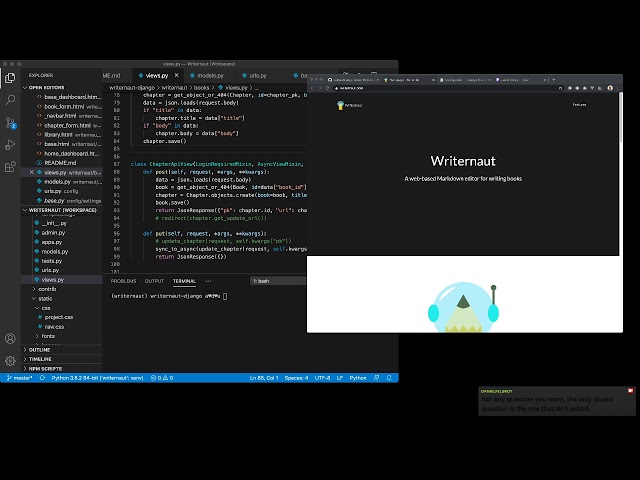Open project.css in the workspace tree
The width and height of the screenshot is (640, 480).
(x=59, y=317)
